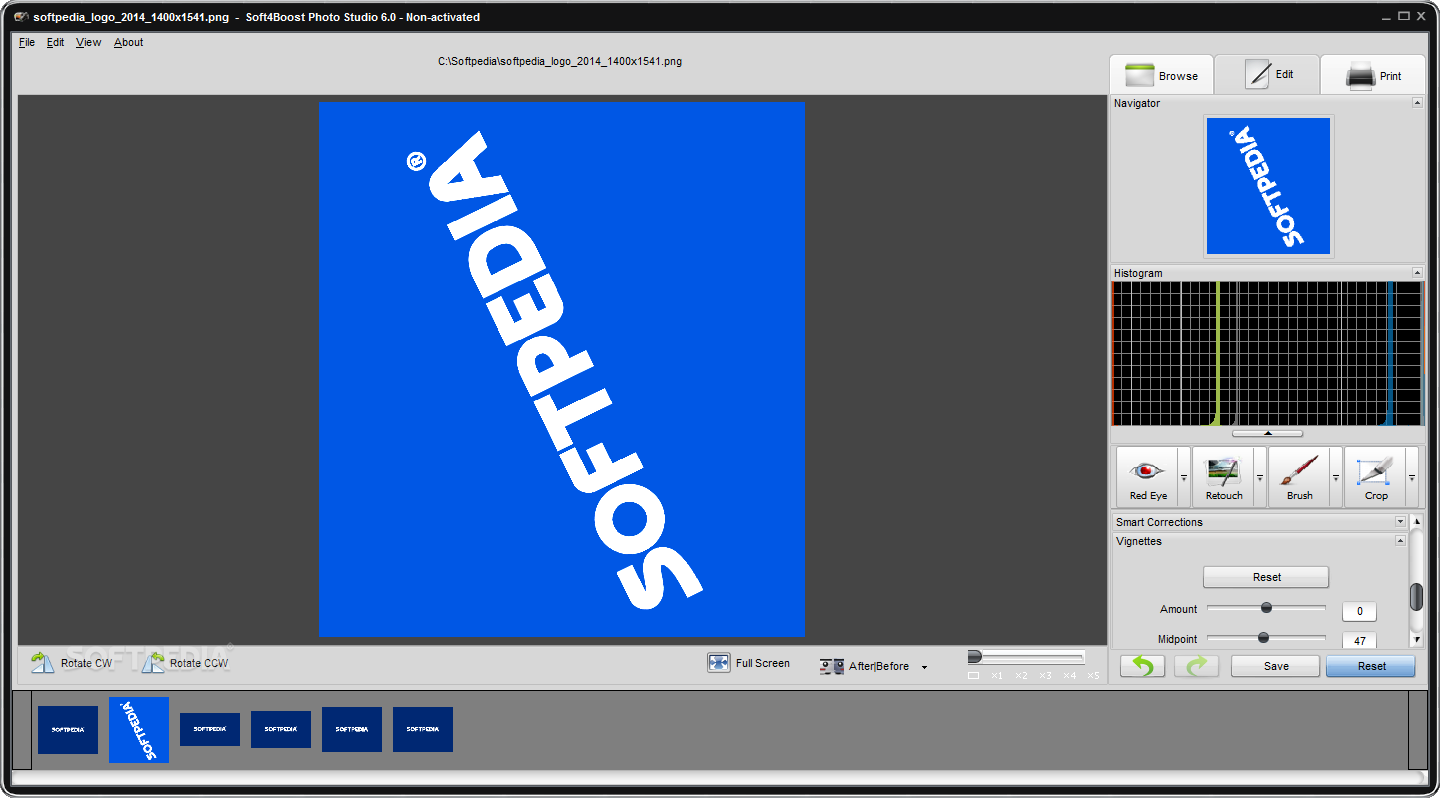
Task: Expand the Smart Corrections section
Action: click(x=1401, y=522)
